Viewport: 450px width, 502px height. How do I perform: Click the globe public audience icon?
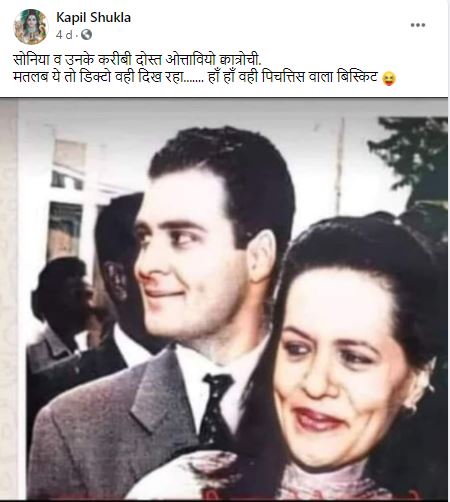tap(86, 34)
